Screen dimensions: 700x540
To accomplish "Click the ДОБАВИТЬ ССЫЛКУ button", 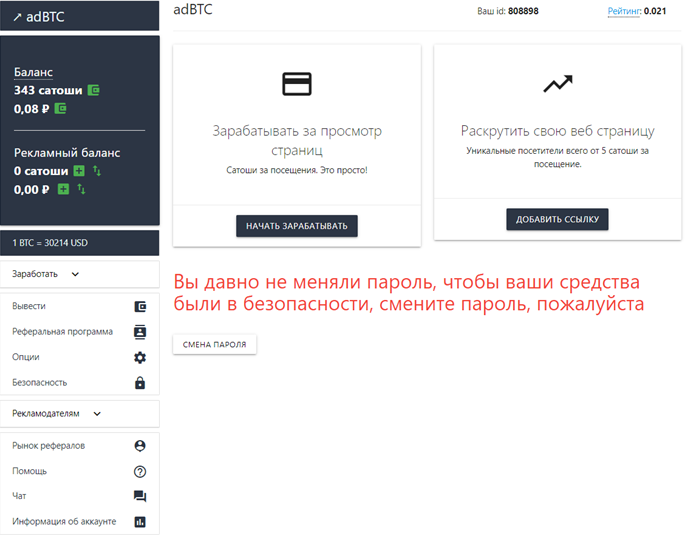I will [557, 219].
